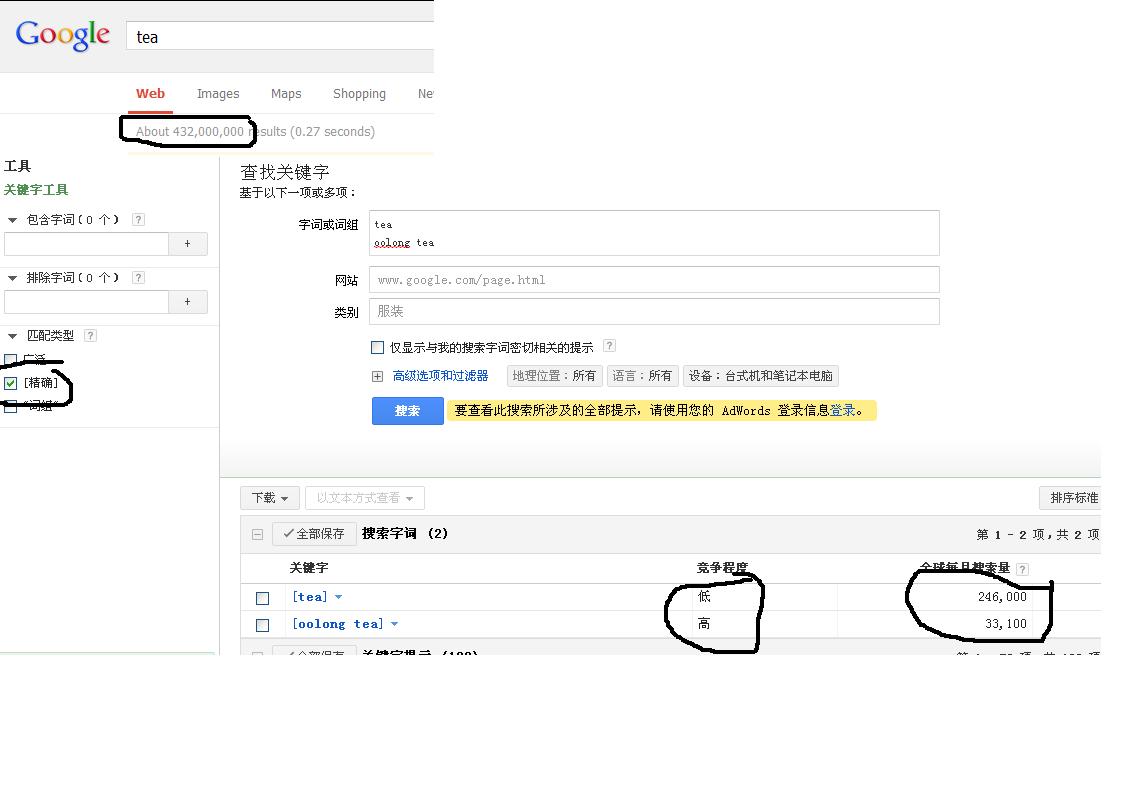Expand 高级选项和过滤器 advanced options
1122x788 pixels.
pyautogui.click(x=377, y=377)
